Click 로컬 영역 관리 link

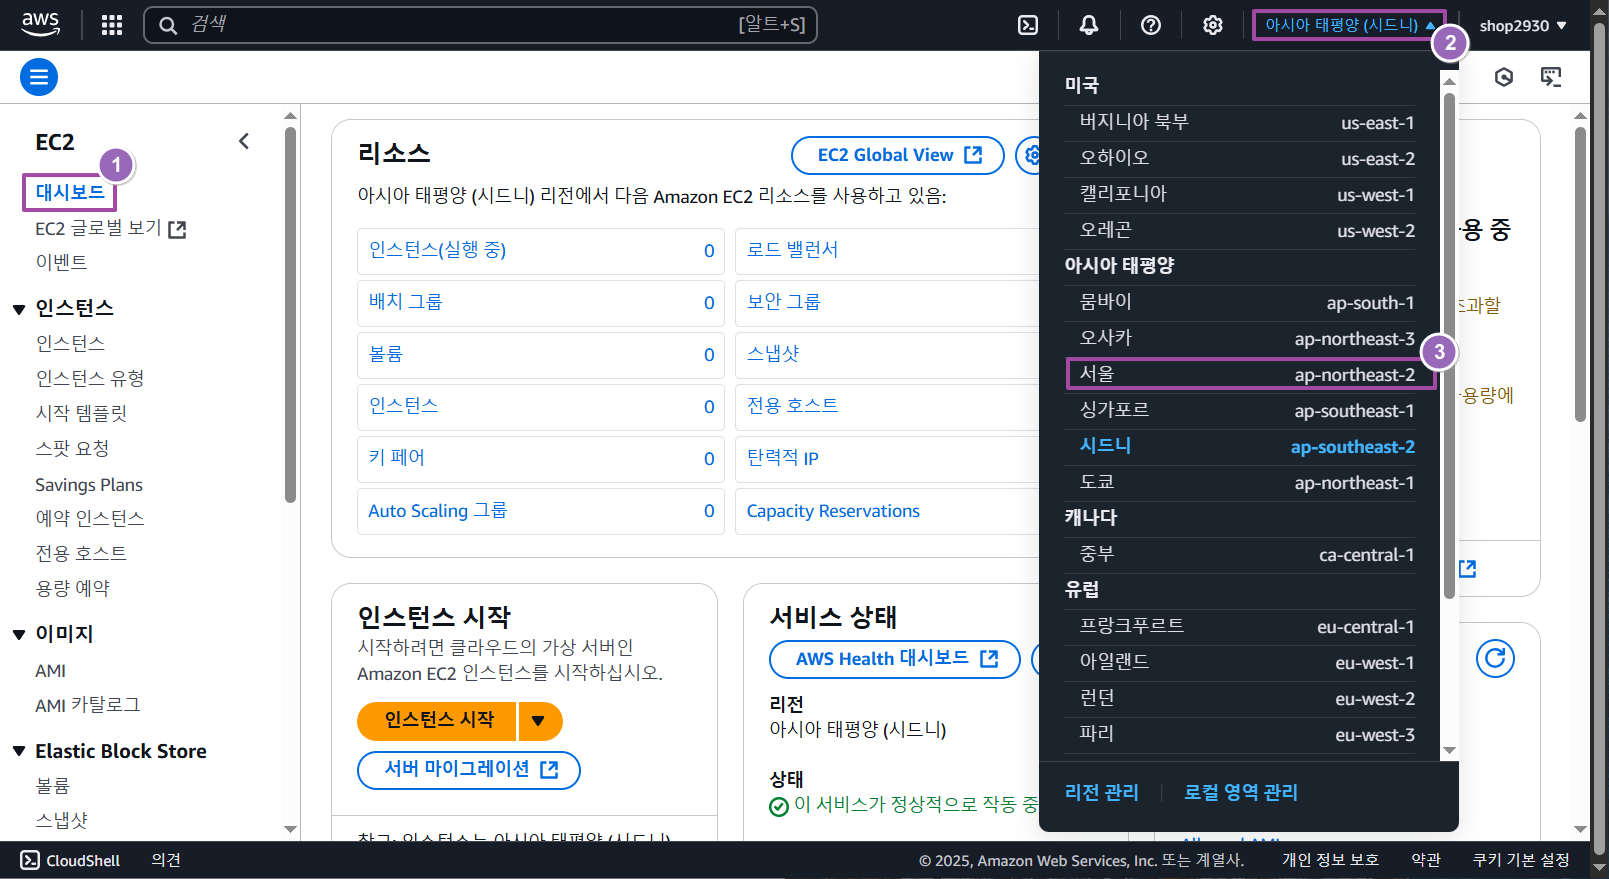(1241, 792)
